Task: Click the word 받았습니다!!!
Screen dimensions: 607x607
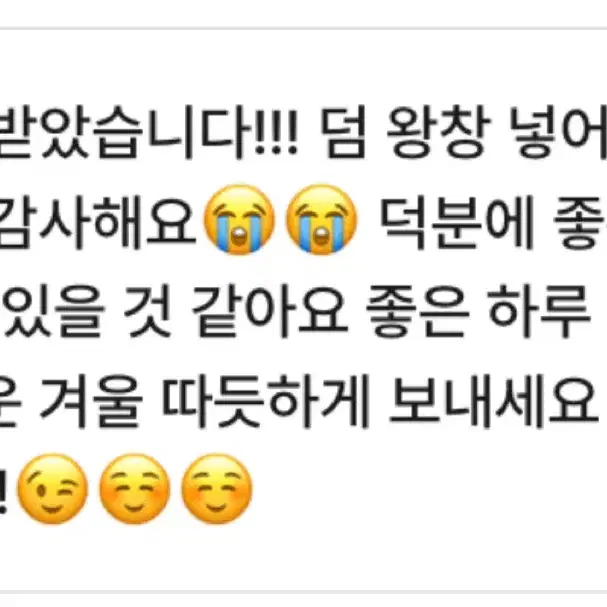Action: click(148, 132)
